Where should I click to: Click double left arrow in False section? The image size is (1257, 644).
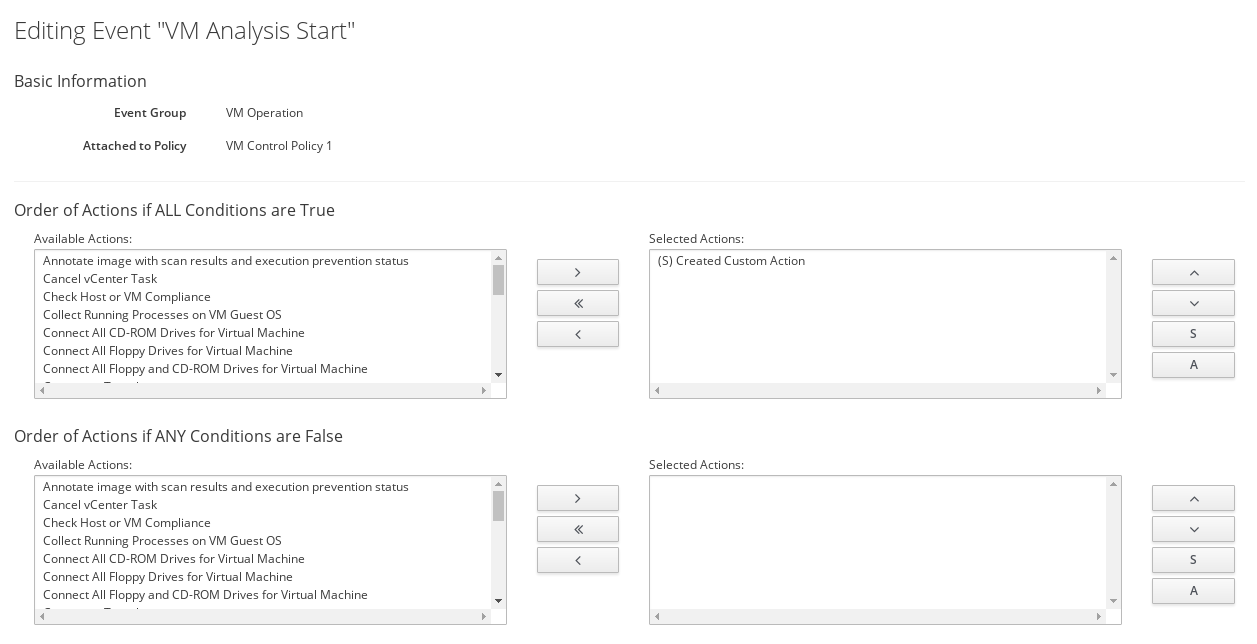click(x=577, y=529)
